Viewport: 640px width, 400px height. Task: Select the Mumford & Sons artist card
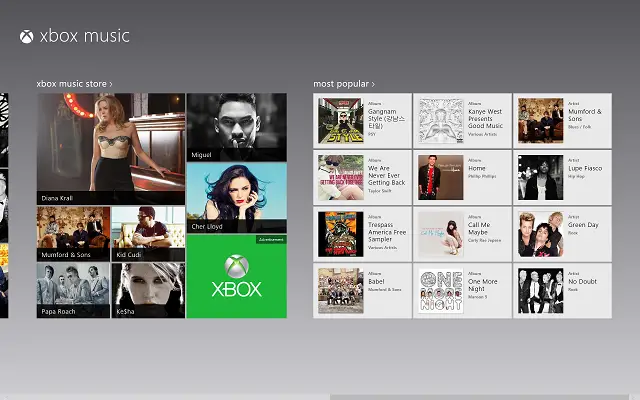click(x=562, y=120)
